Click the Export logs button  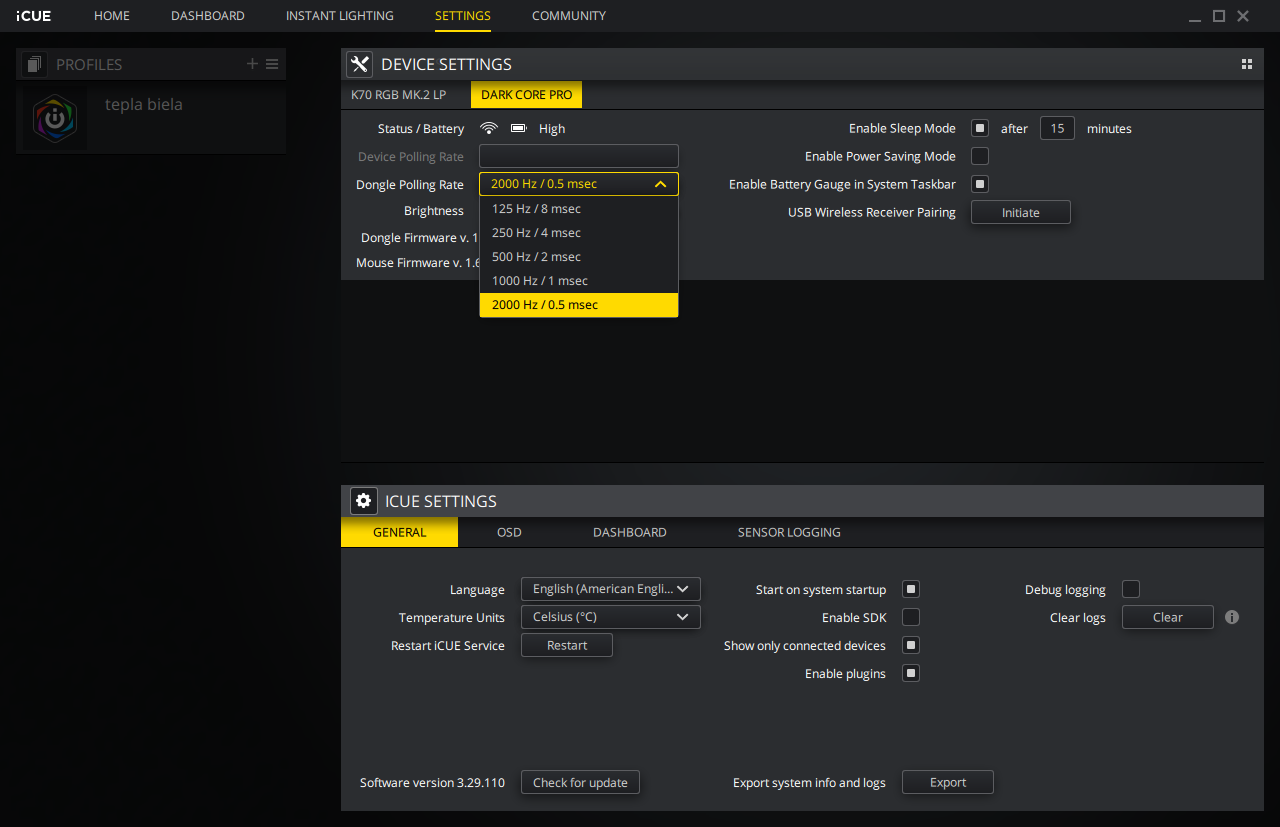point(948,782)
